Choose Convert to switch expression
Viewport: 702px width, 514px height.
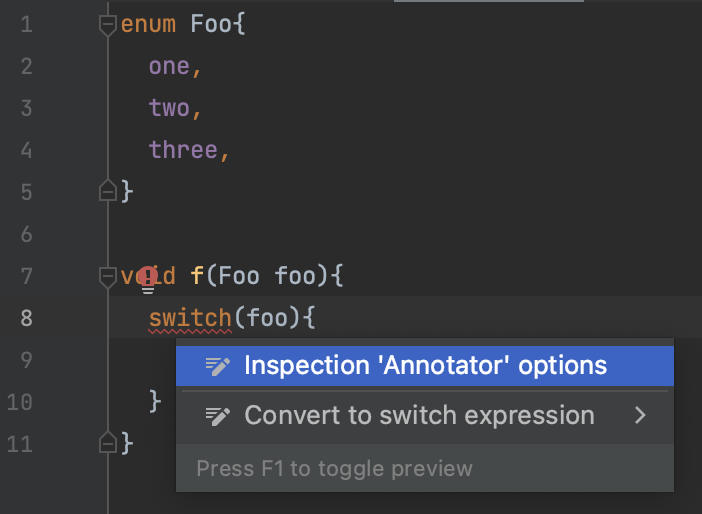coord(424,415)
